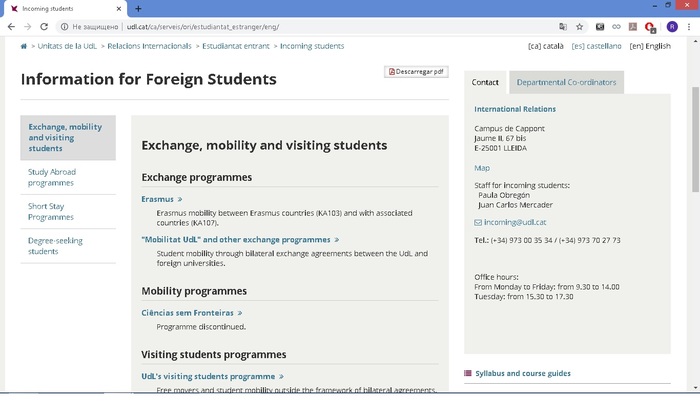Open Study Abroad programmes sidebar item
The image size is (700, 416).
click(52, 177)
